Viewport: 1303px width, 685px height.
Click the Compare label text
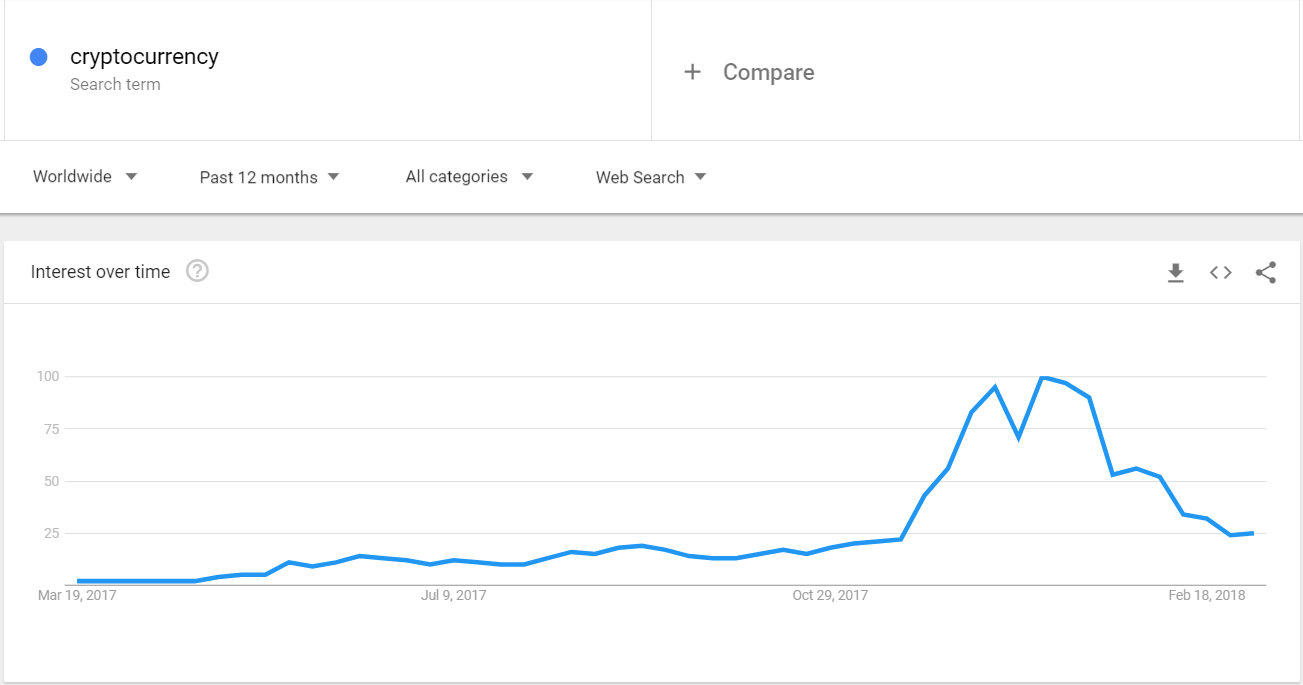768,72
